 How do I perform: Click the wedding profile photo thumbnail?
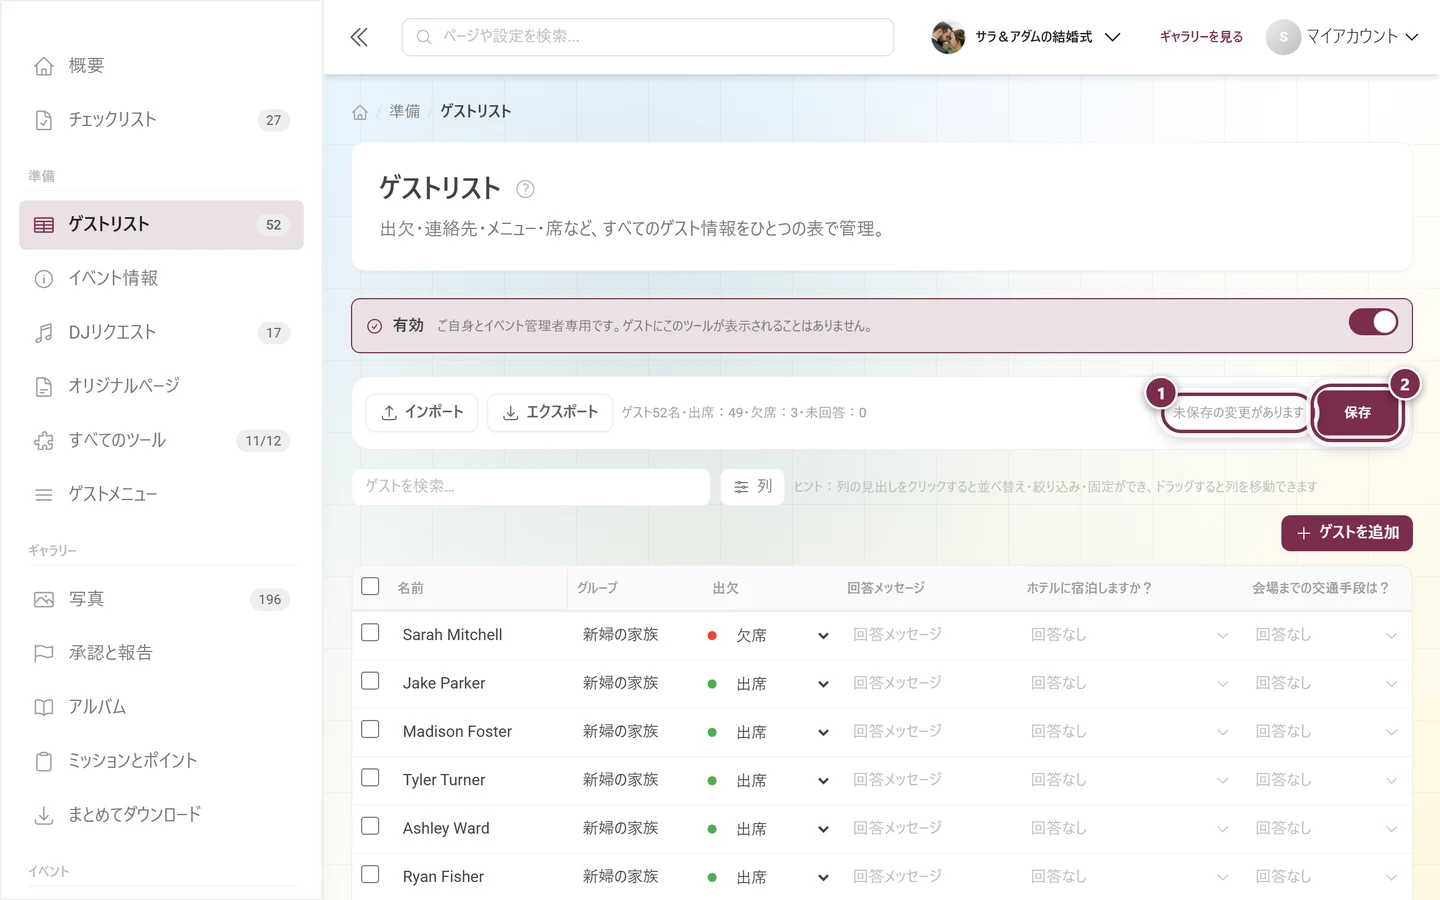[948, 37]
